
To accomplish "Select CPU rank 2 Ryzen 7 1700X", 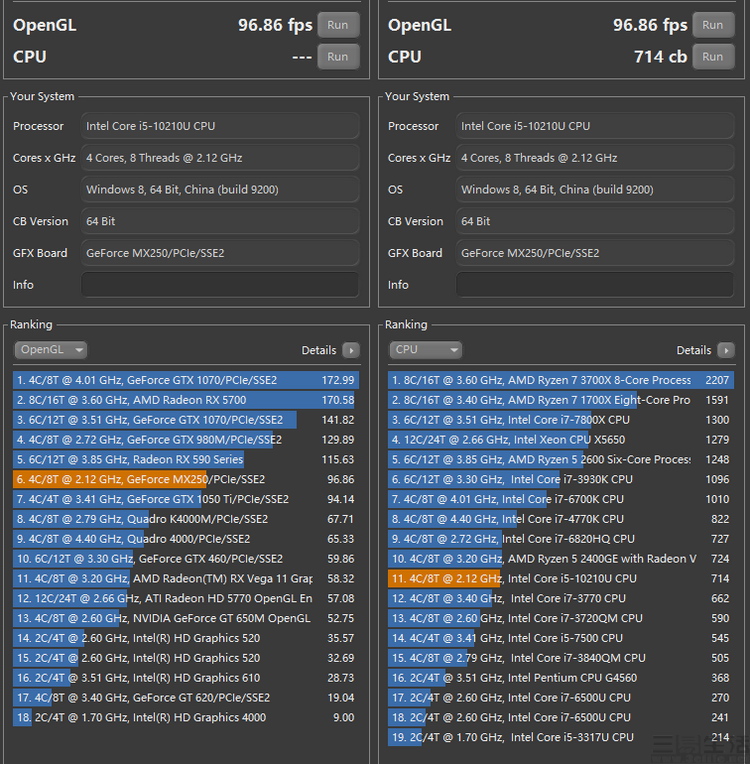I will coord(561,400).
